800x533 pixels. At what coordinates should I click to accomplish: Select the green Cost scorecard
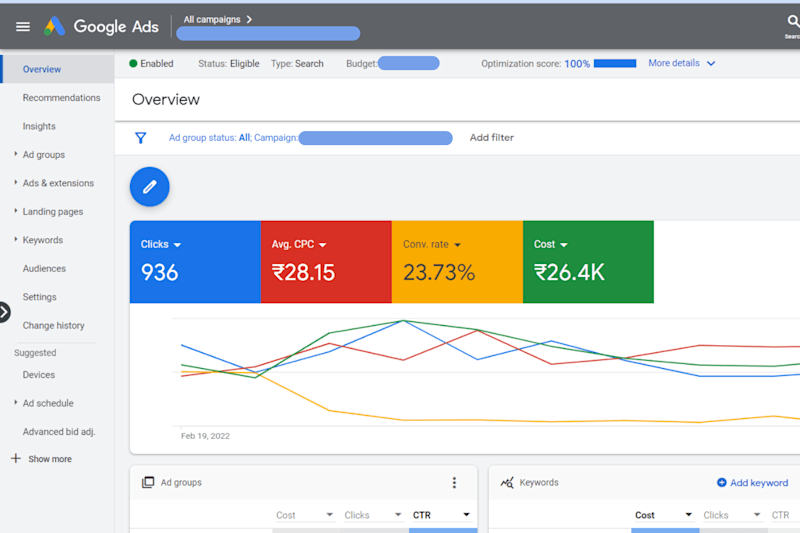click(x=588, y=262)
